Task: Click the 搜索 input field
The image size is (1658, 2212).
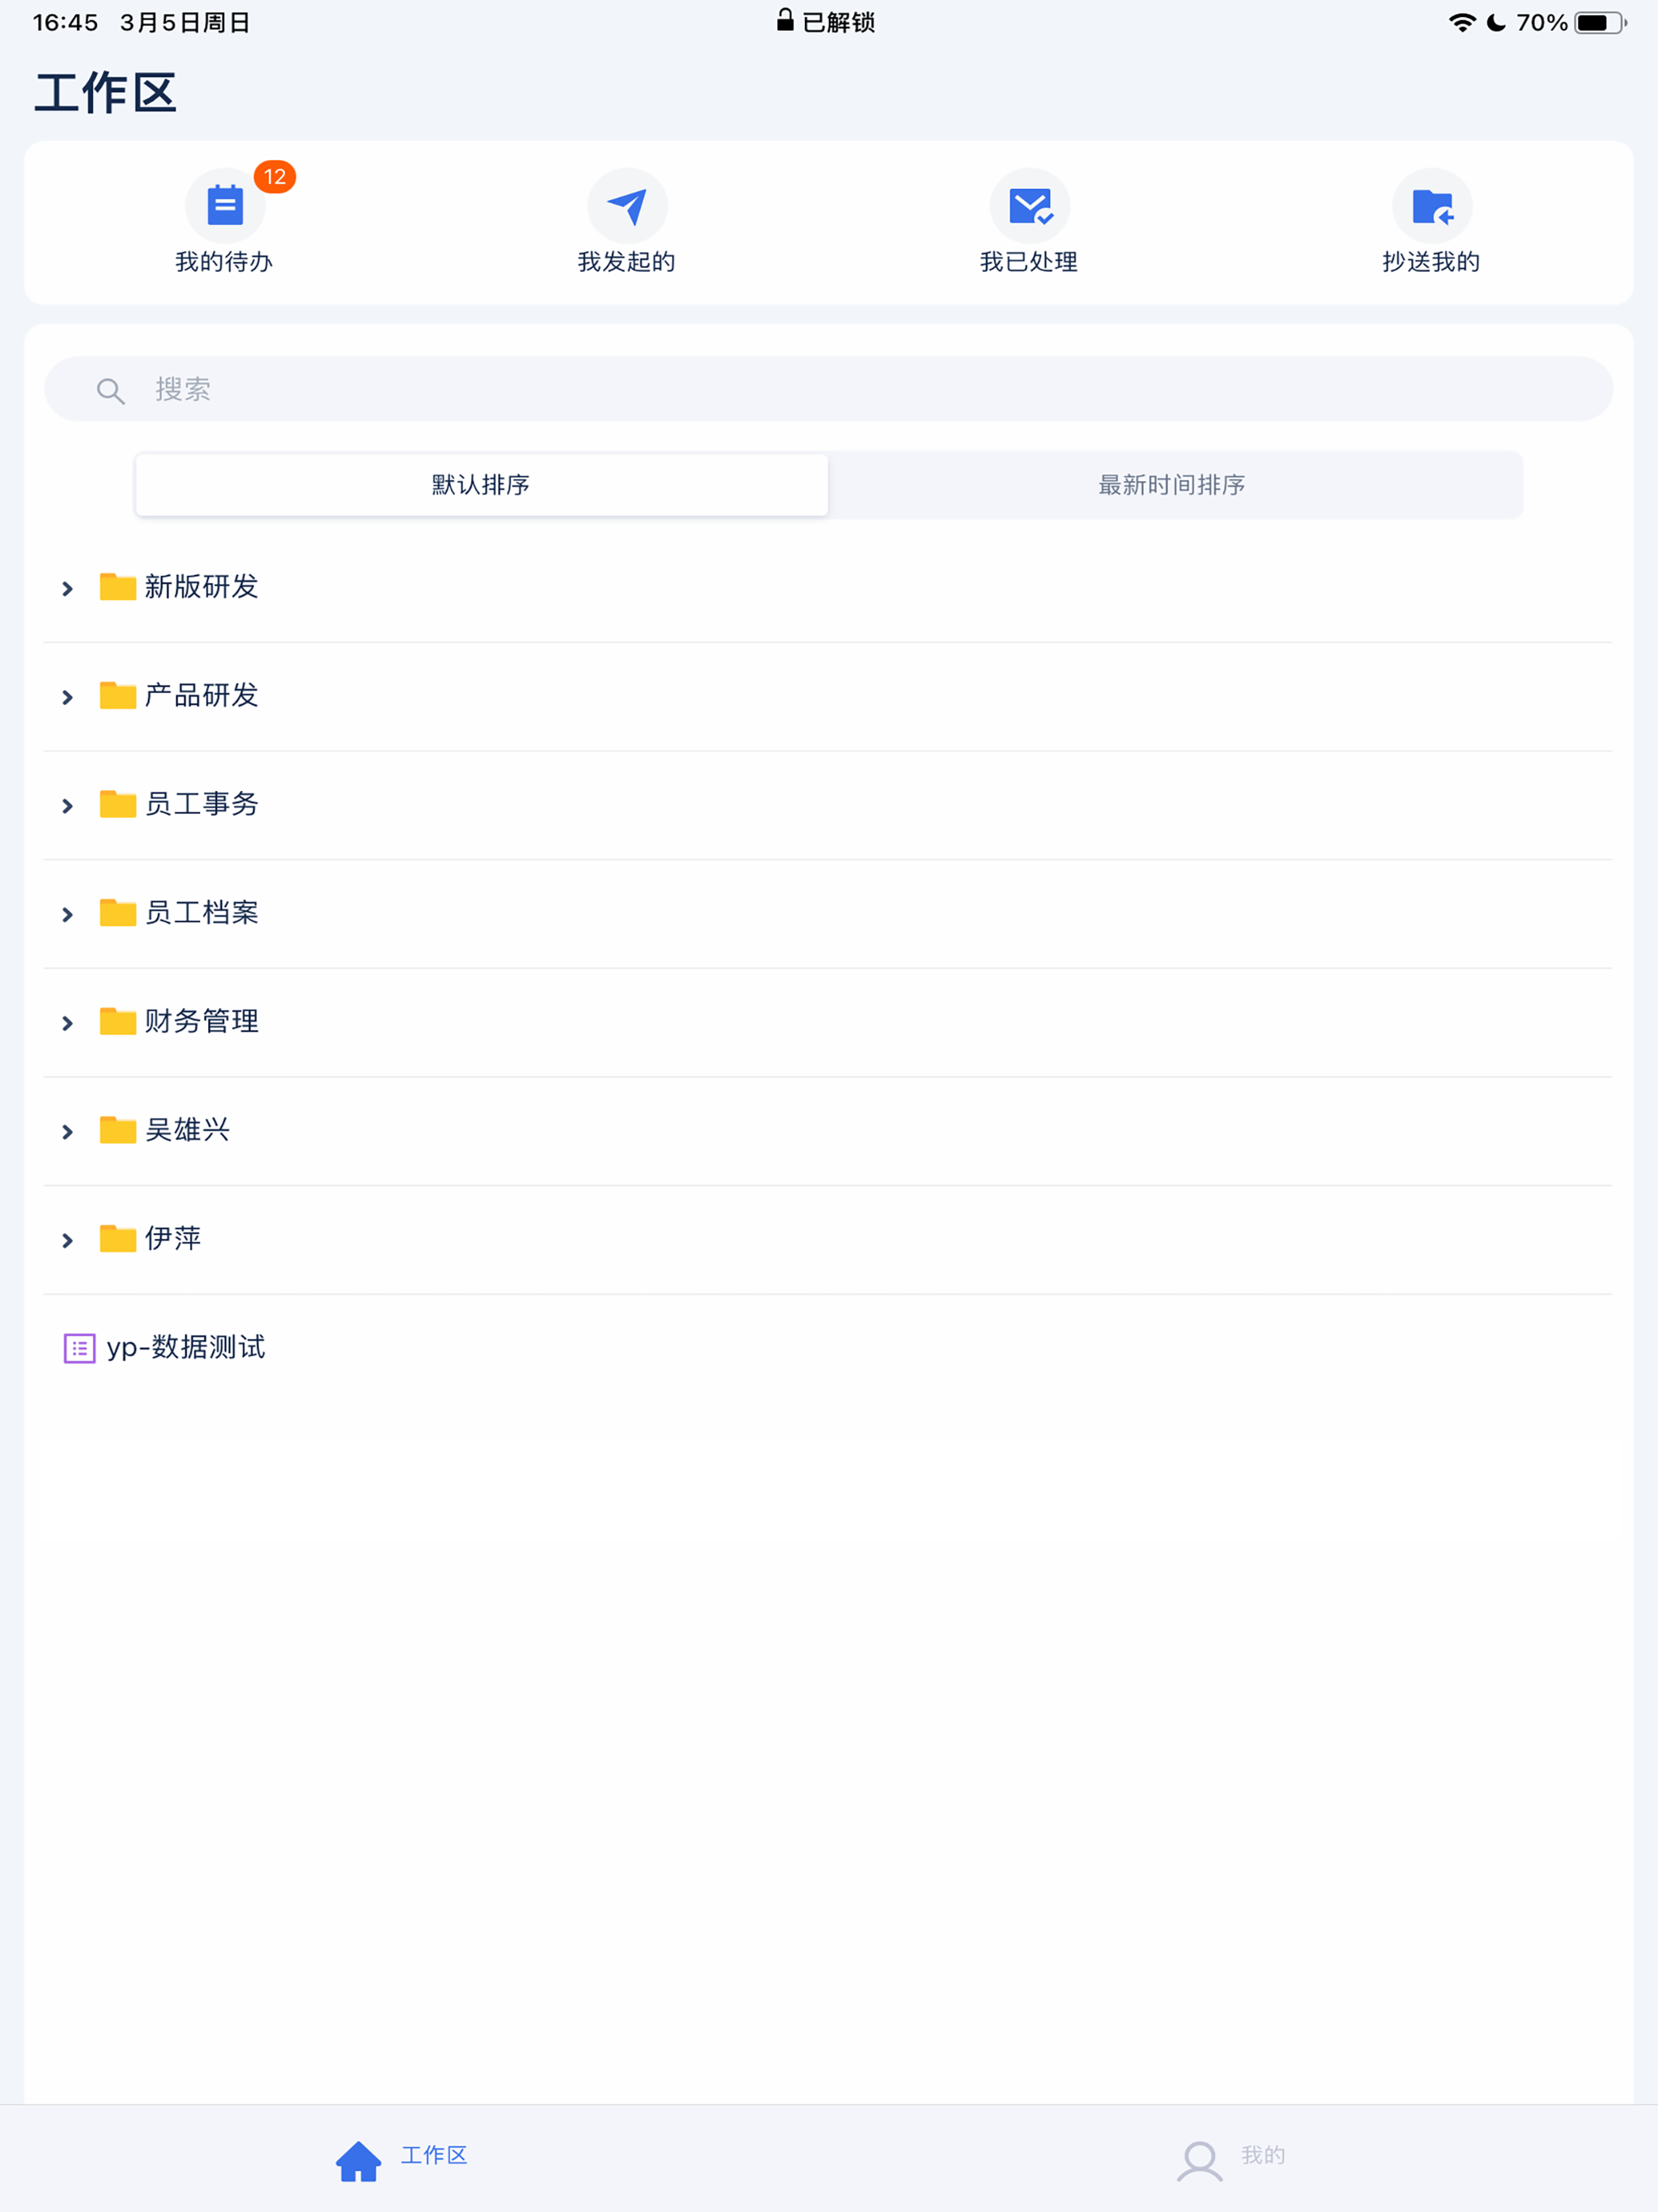Action: (x=829, y=389)
